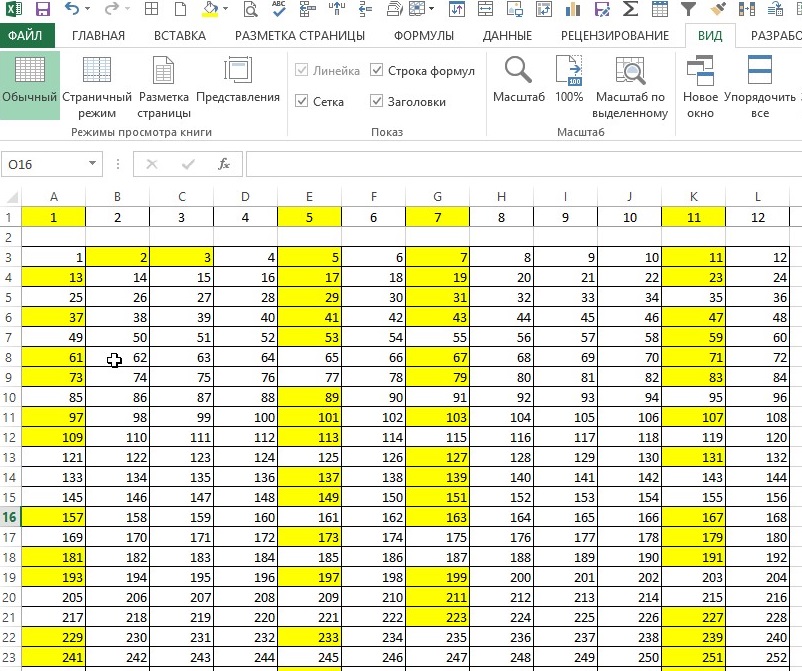Click the column width arrows icon

[x=485, y=9]
